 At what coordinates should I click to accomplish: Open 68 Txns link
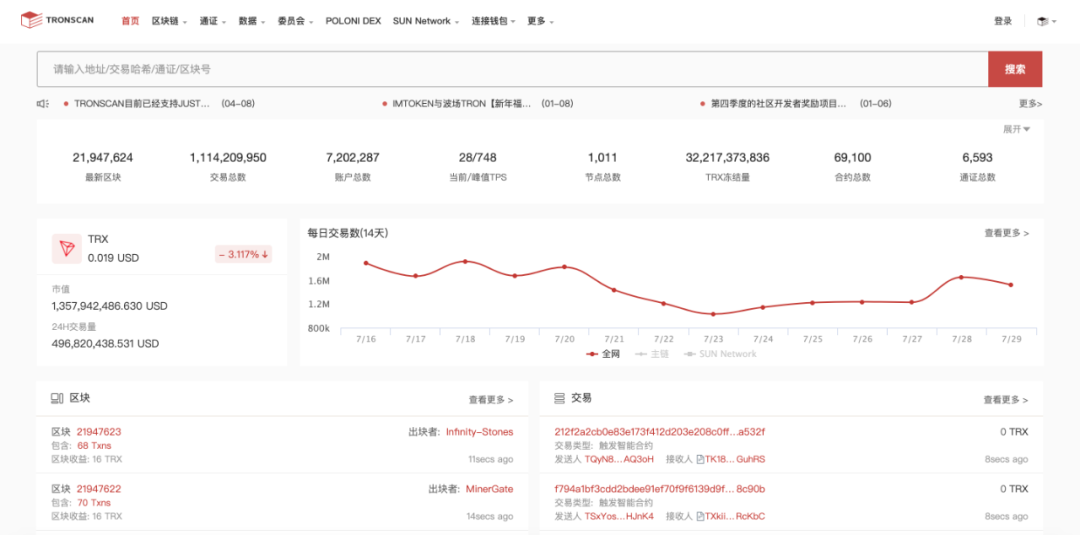point(94,445)
